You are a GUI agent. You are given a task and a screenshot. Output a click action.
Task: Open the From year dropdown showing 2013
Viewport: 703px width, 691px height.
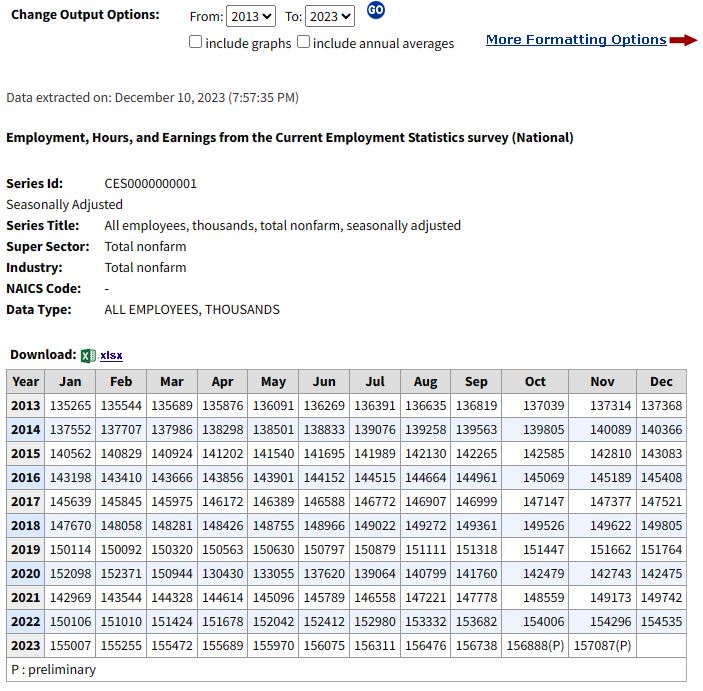(251, 17)
